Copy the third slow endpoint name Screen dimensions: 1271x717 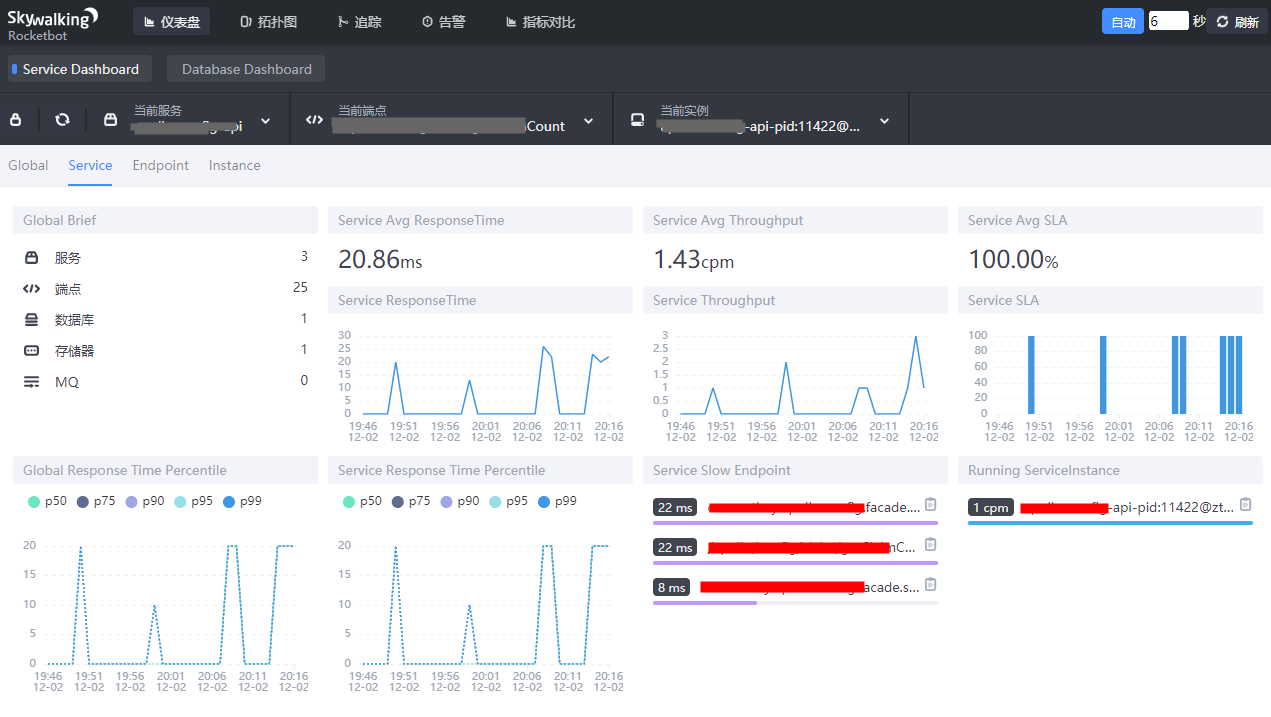(930, 584)
